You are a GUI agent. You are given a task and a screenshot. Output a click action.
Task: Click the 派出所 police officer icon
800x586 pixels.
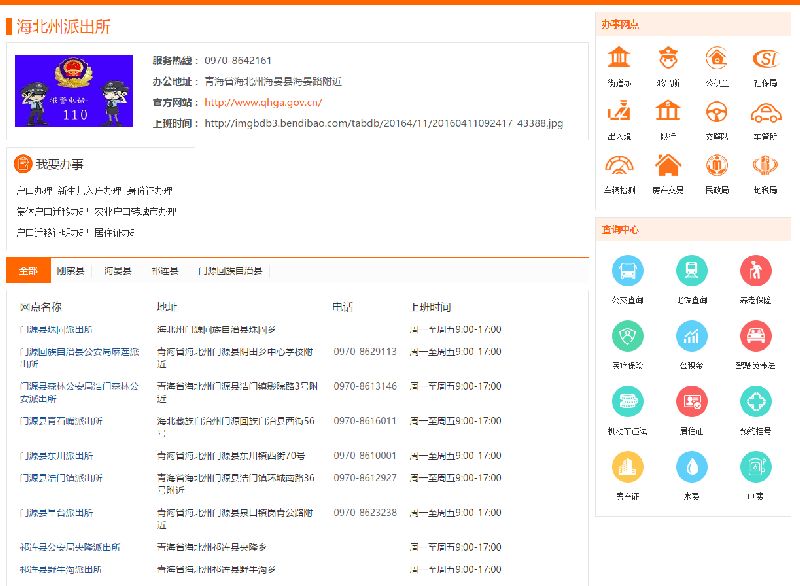click(x=667, y=58)
